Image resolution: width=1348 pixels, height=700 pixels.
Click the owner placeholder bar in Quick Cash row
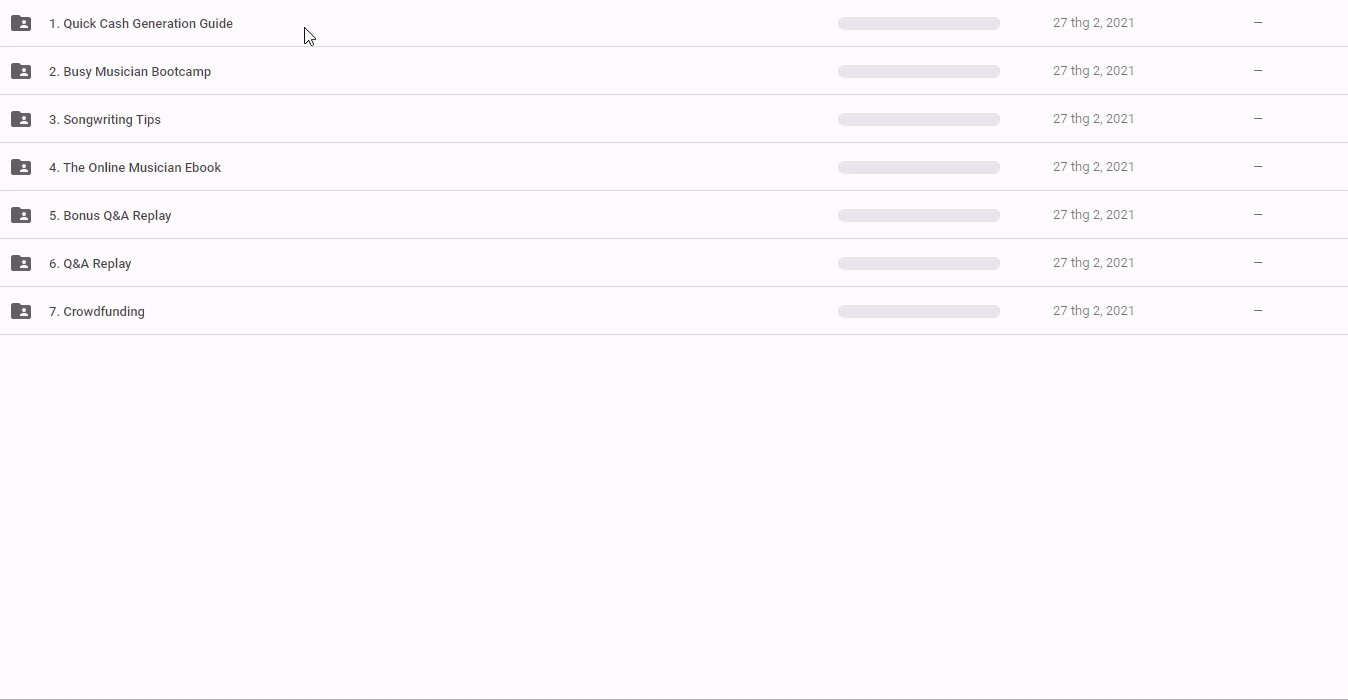(919, 23)
